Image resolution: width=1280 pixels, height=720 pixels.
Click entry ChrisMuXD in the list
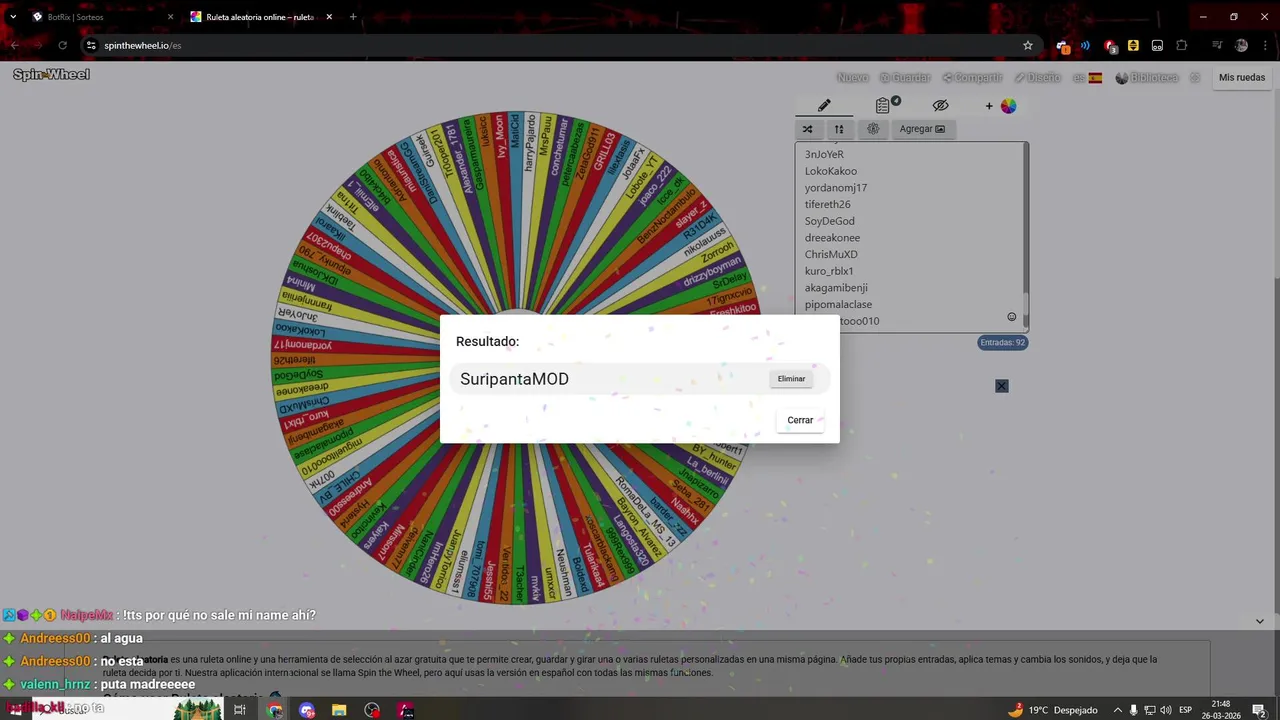(831, 254)
